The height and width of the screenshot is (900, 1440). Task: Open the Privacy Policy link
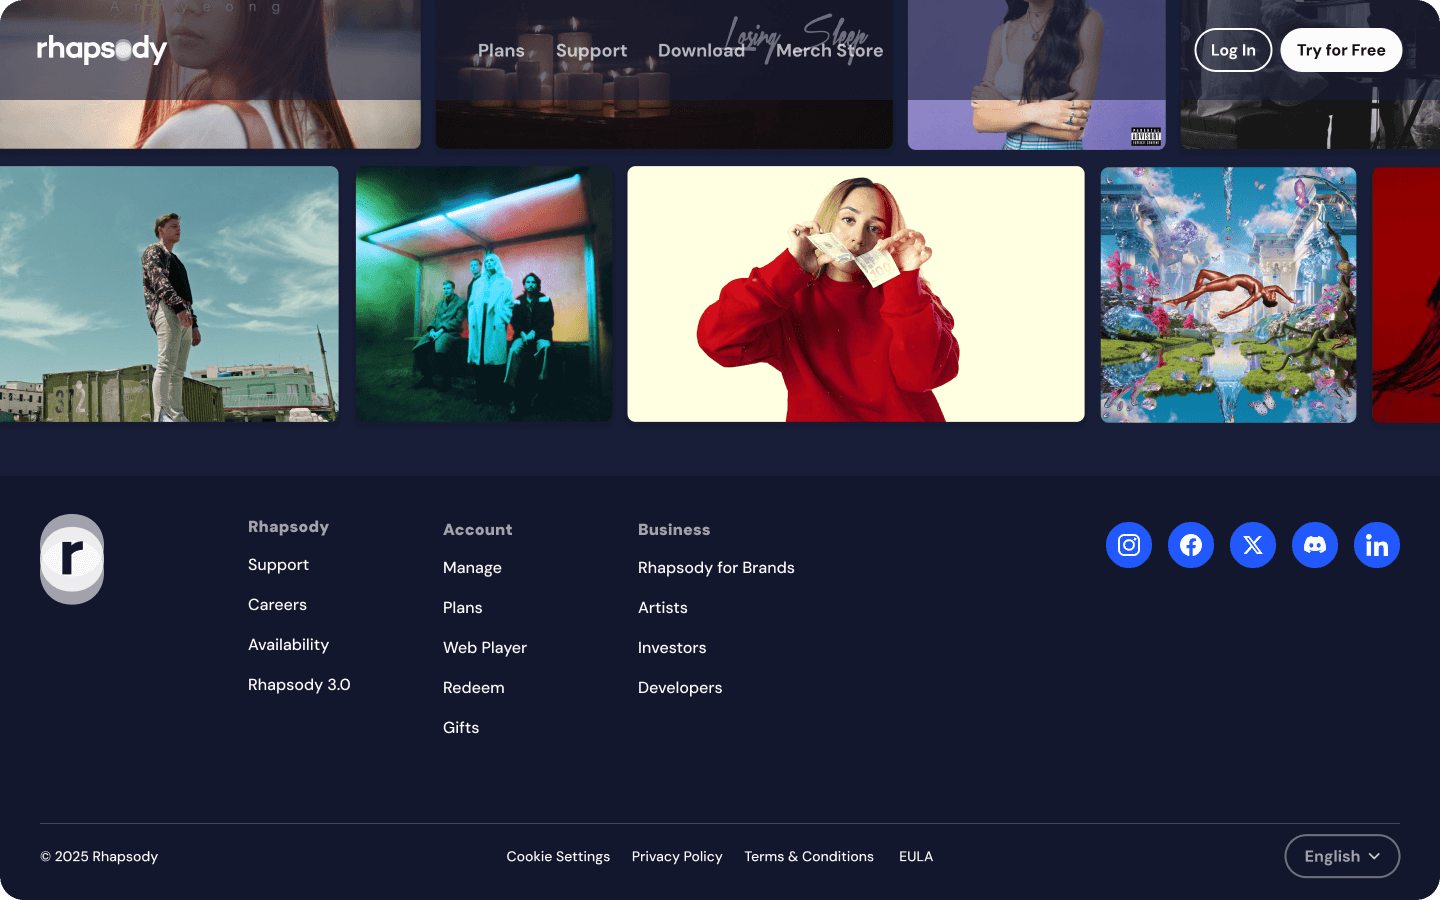pyautogui.click(x=677, y=857)
